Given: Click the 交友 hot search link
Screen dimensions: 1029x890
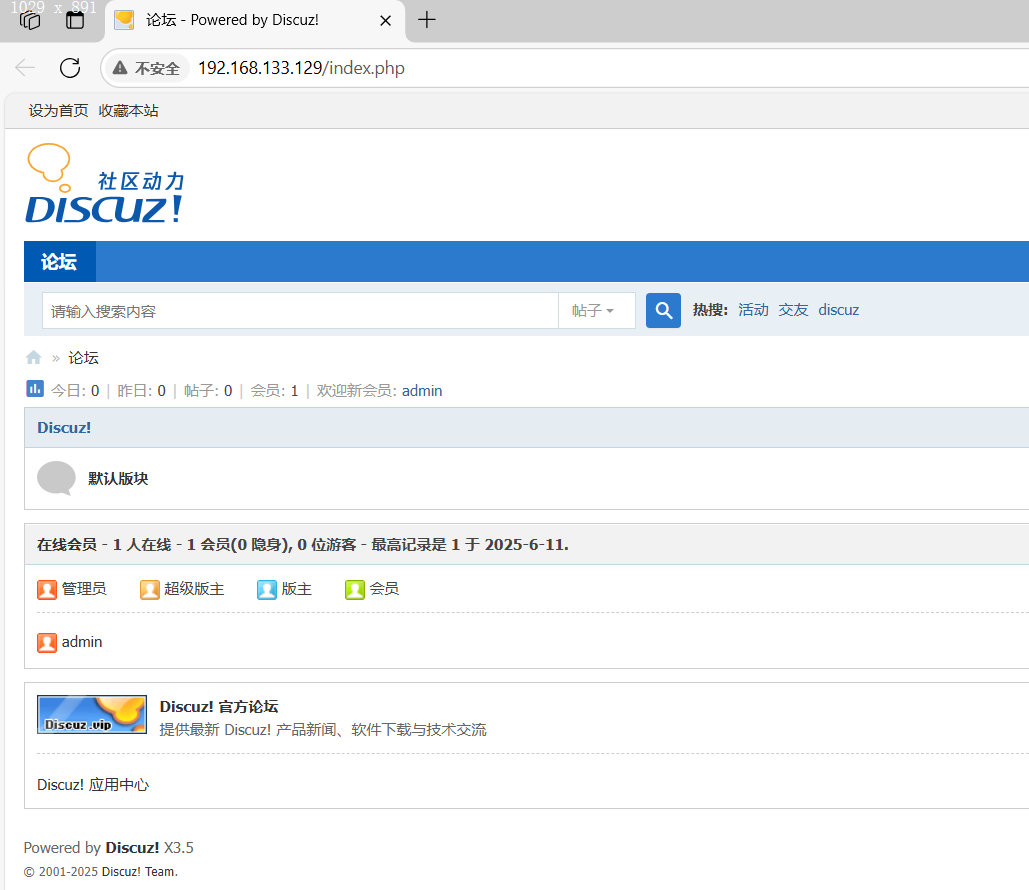Looking at the screenshot, I should [793, 310].
